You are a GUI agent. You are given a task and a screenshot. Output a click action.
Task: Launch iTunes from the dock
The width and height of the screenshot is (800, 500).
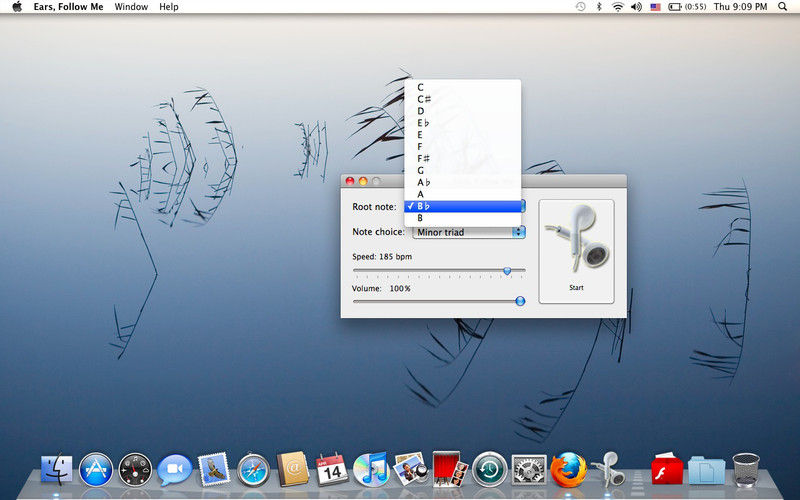coord(371,469)
